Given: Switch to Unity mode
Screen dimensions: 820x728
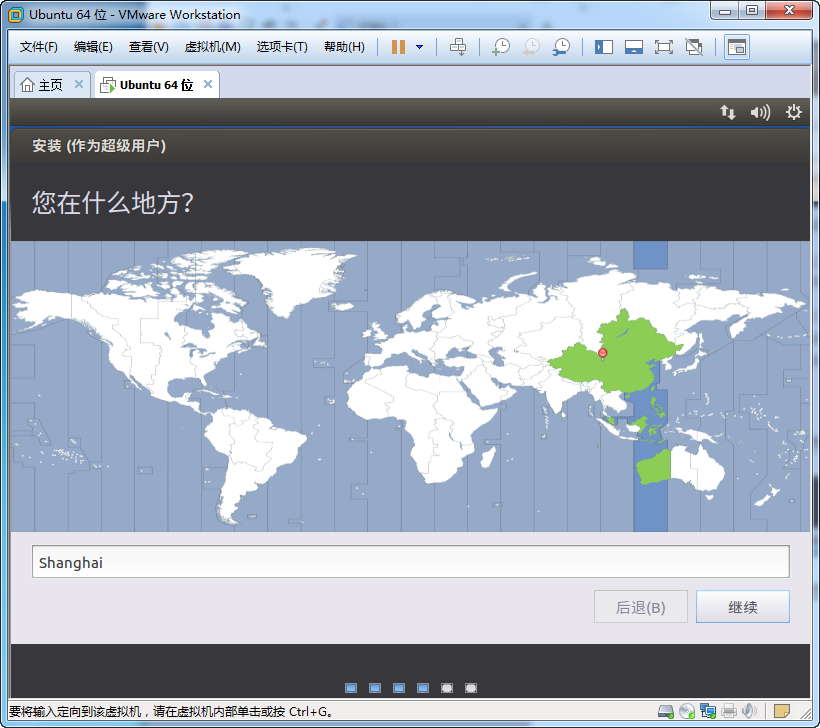Looking at the screenshot, I should tap(694, 47).
